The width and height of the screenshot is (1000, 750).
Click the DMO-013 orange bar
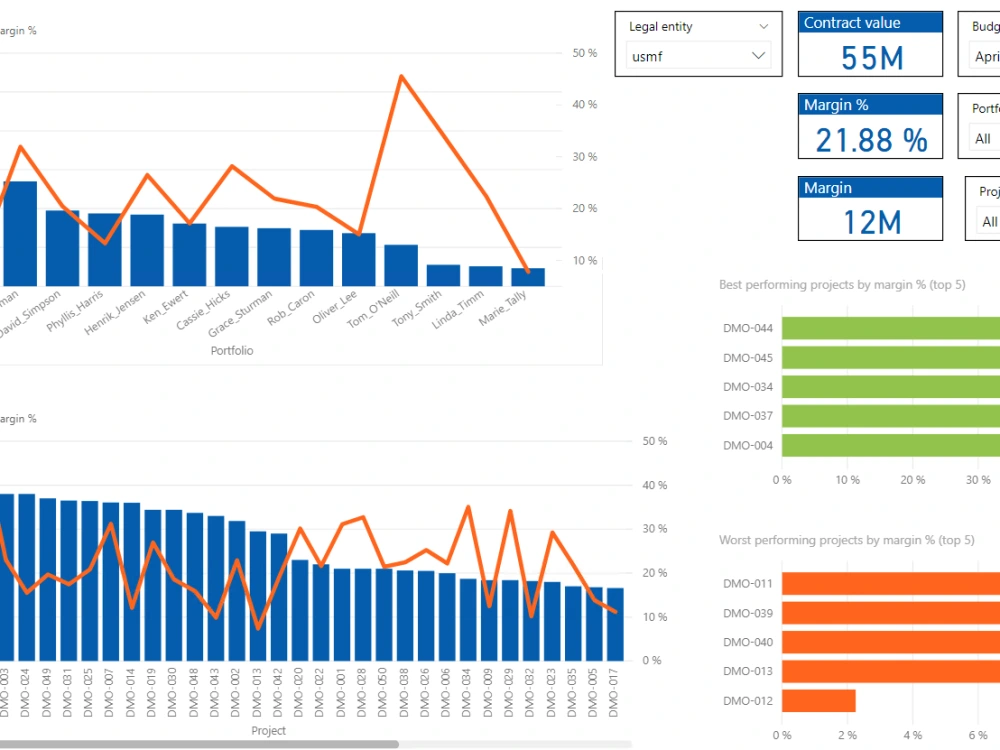(x=891, y=672)
